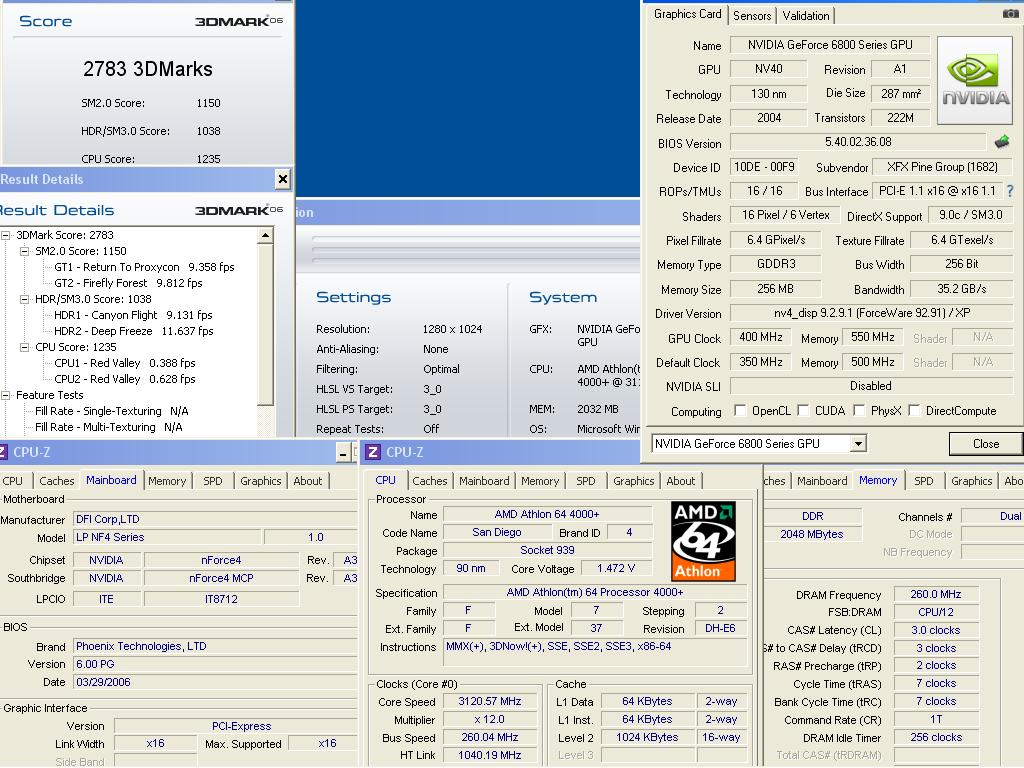Enable the CUDA checkbox
This screenshot has width=1024, height=768.
coord(803,410)
